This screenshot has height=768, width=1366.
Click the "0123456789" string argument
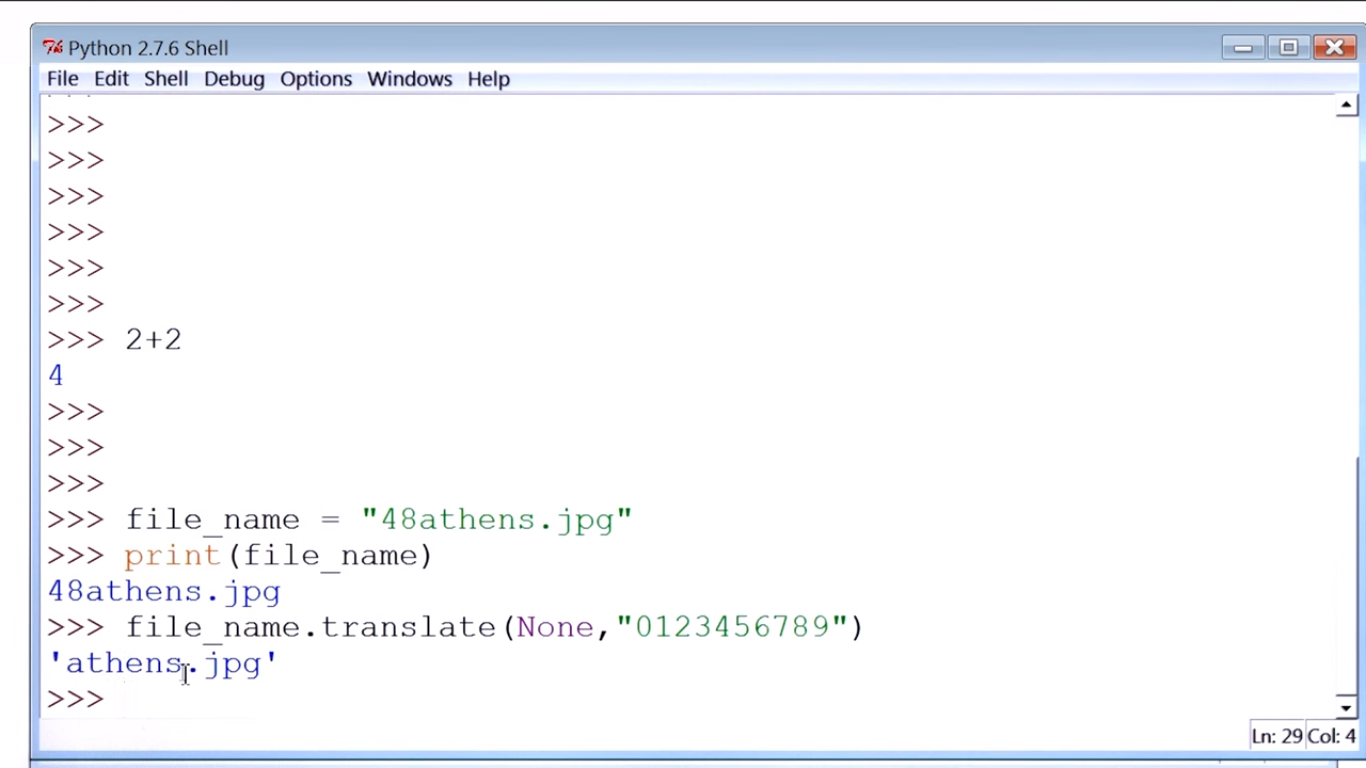[732, 627]
